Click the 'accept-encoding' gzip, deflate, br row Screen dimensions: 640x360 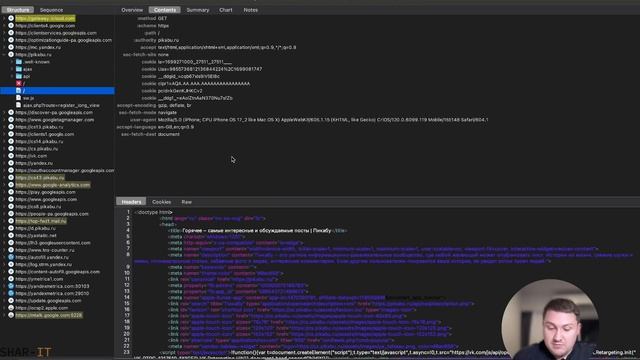(x=174, y=105)
